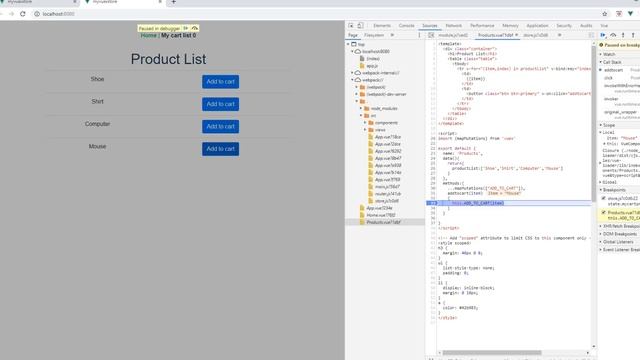Open the Vue devtools panel
Screen dimensions: 640x360
click(604, 26)
